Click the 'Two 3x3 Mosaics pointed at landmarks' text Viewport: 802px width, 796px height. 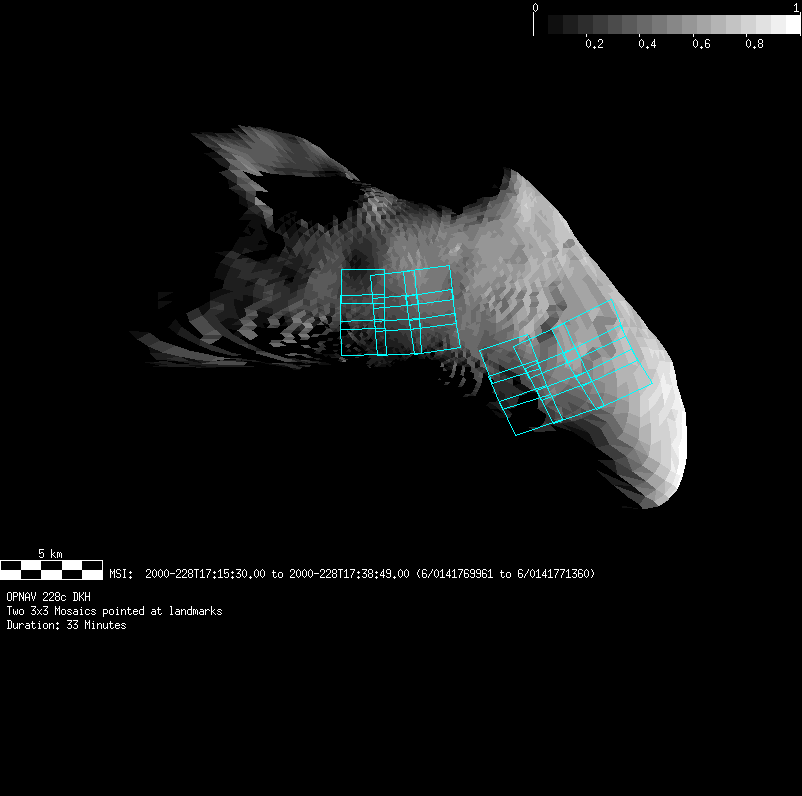(114, 611)
